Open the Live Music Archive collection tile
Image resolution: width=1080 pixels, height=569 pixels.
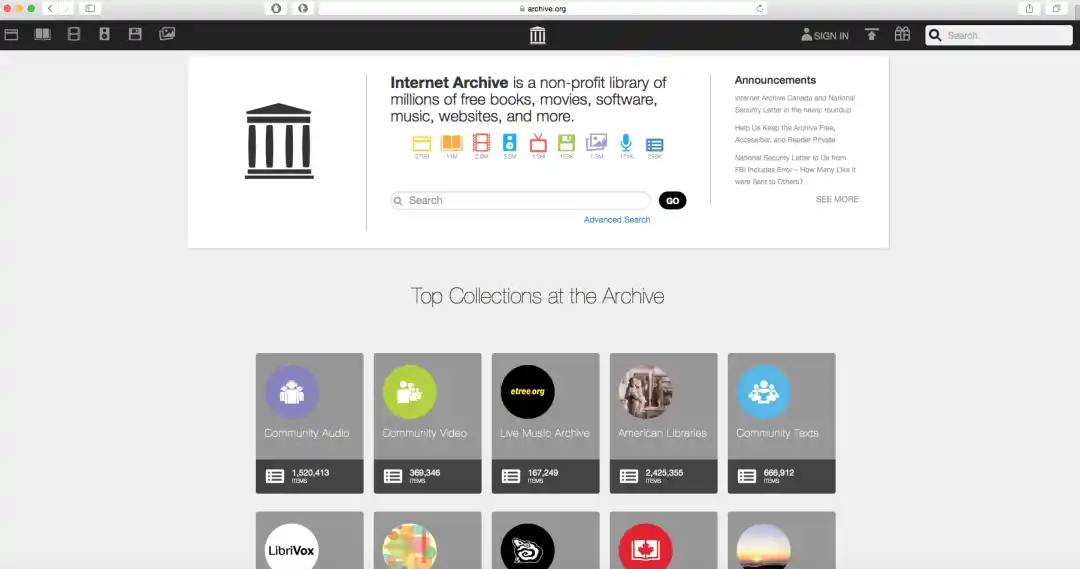coord(546,423)
